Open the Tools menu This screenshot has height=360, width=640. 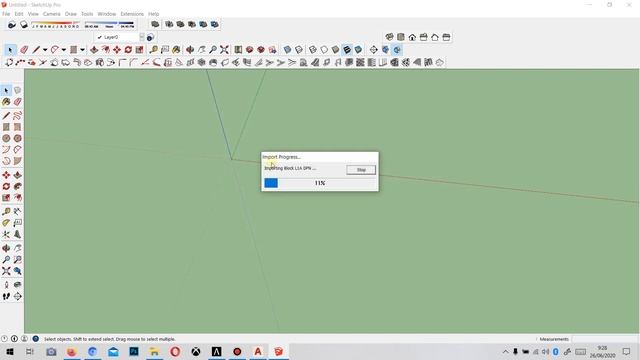point(87,14)
